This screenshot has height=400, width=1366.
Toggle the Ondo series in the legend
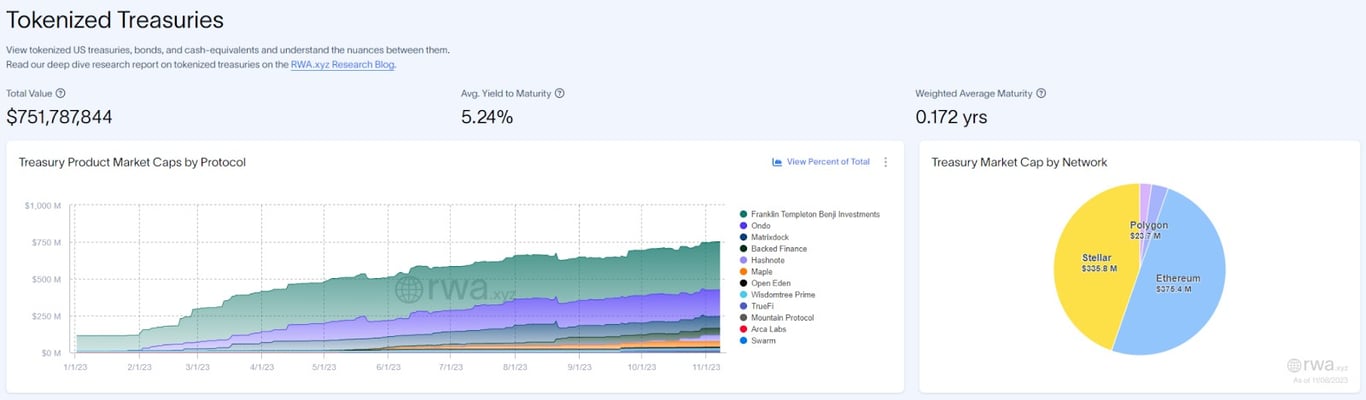coord(757,226)
